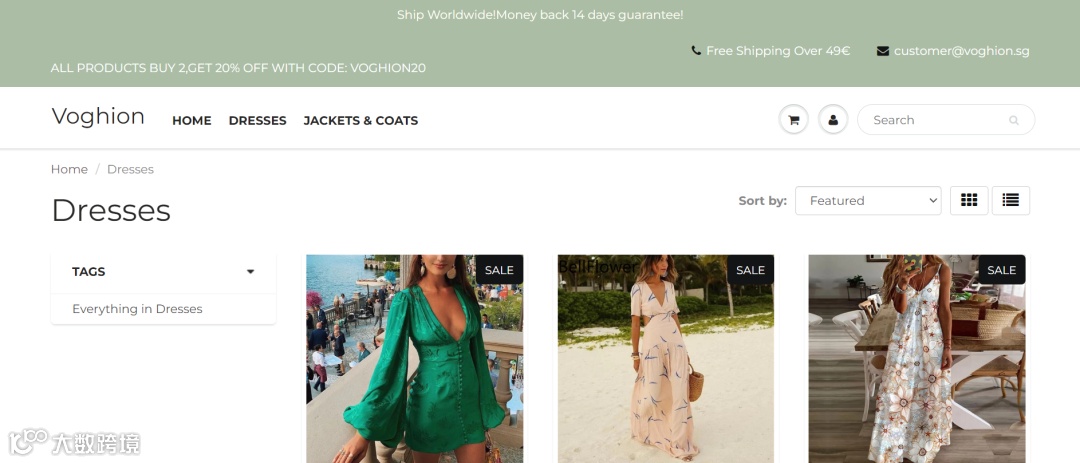The width and height of the screenshot is (1080, 463).
Task: Click the search magnifier icon
Action: click(1013, 120)
